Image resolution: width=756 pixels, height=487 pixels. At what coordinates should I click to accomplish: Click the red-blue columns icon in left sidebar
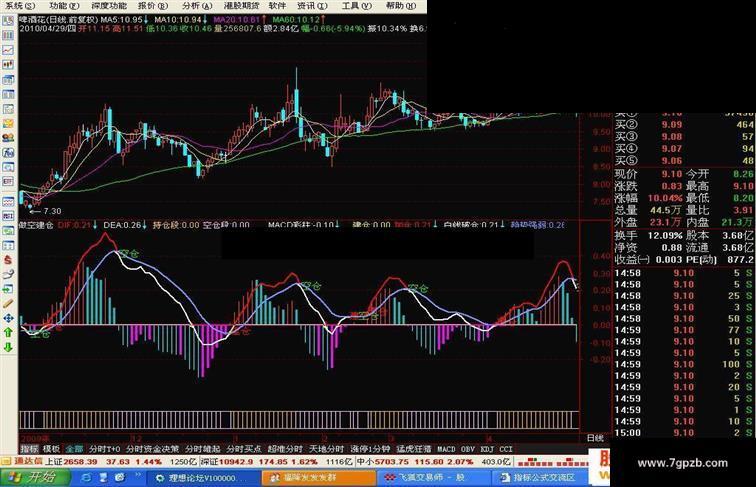(x=8, y=35)
